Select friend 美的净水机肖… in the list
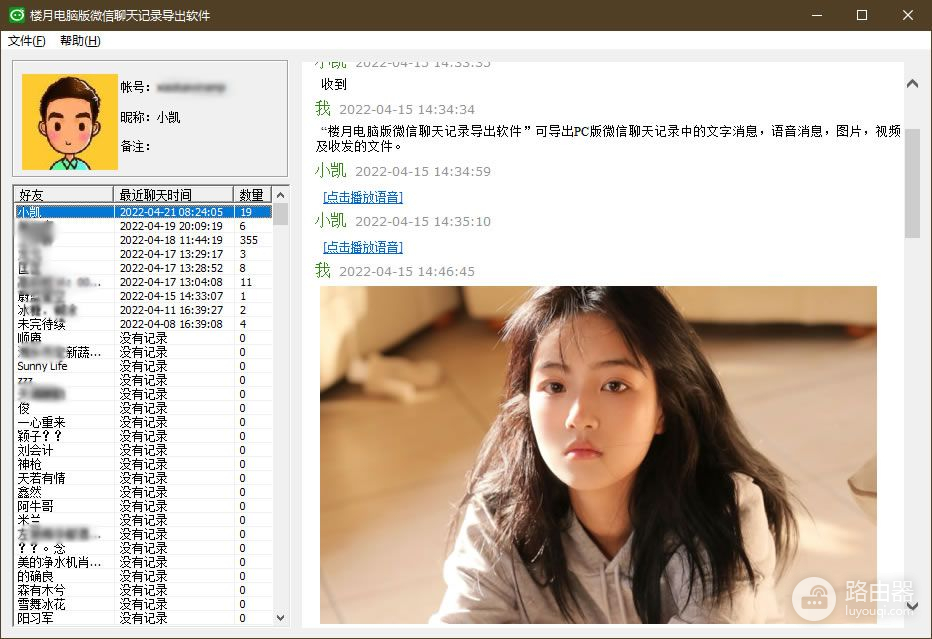Viewport: 932px width, 639px height. tap(143, 562)
